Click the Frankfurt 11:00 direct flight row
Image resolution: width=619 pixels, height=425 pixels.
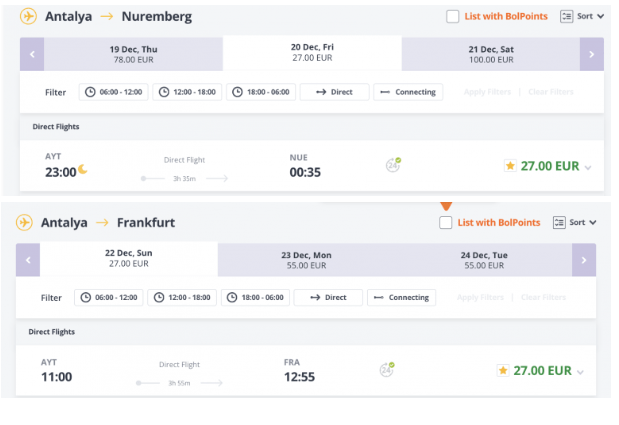[x=306, y=371]
